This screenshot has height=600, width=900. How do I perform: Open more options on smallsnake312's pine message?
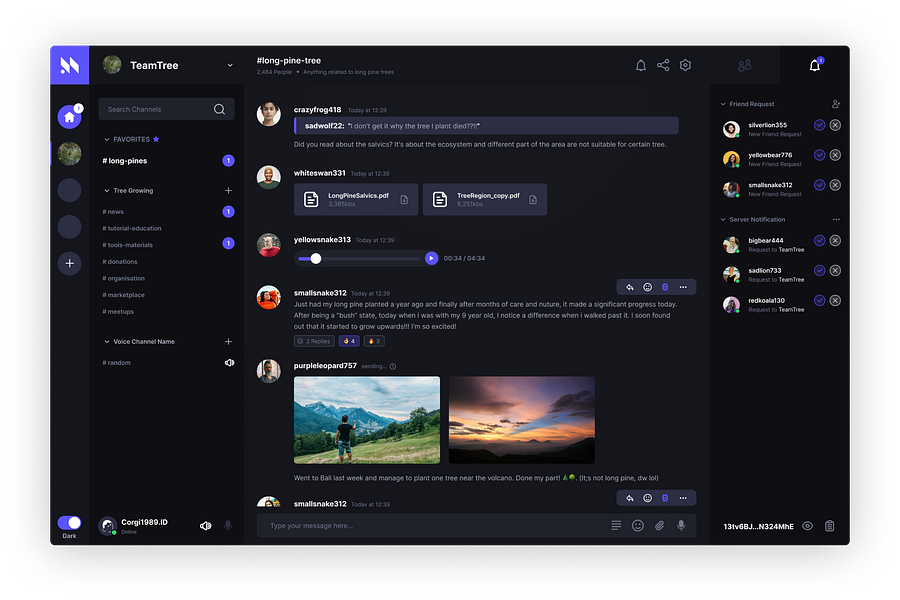coord(683,287)
